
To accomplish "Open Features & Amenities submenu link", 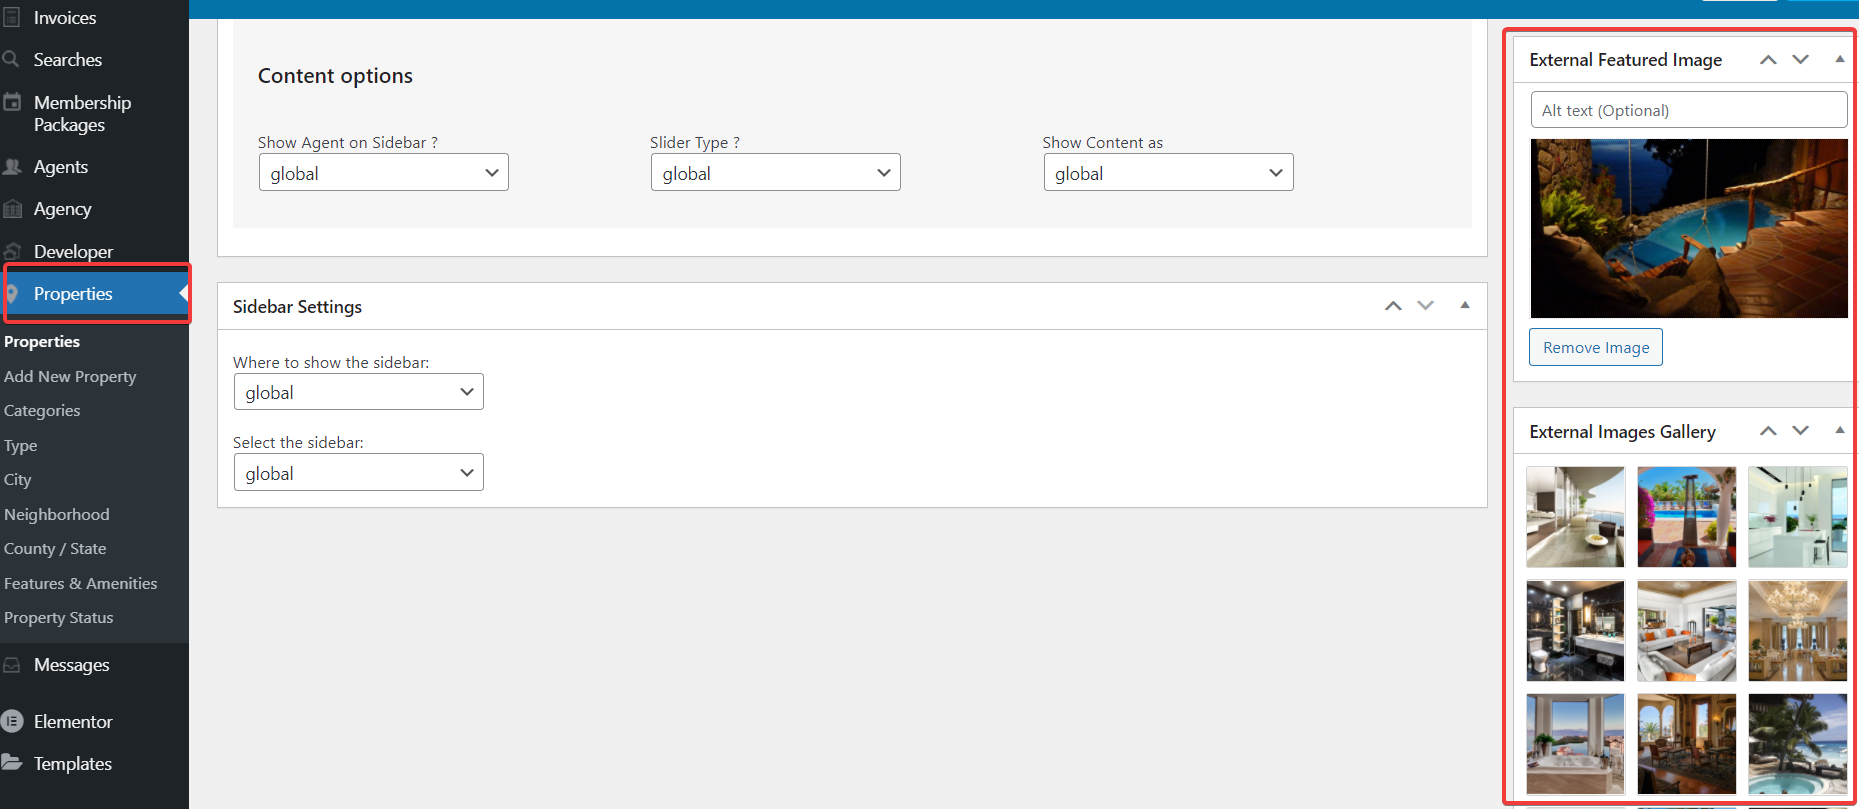I will pos(81,583).
